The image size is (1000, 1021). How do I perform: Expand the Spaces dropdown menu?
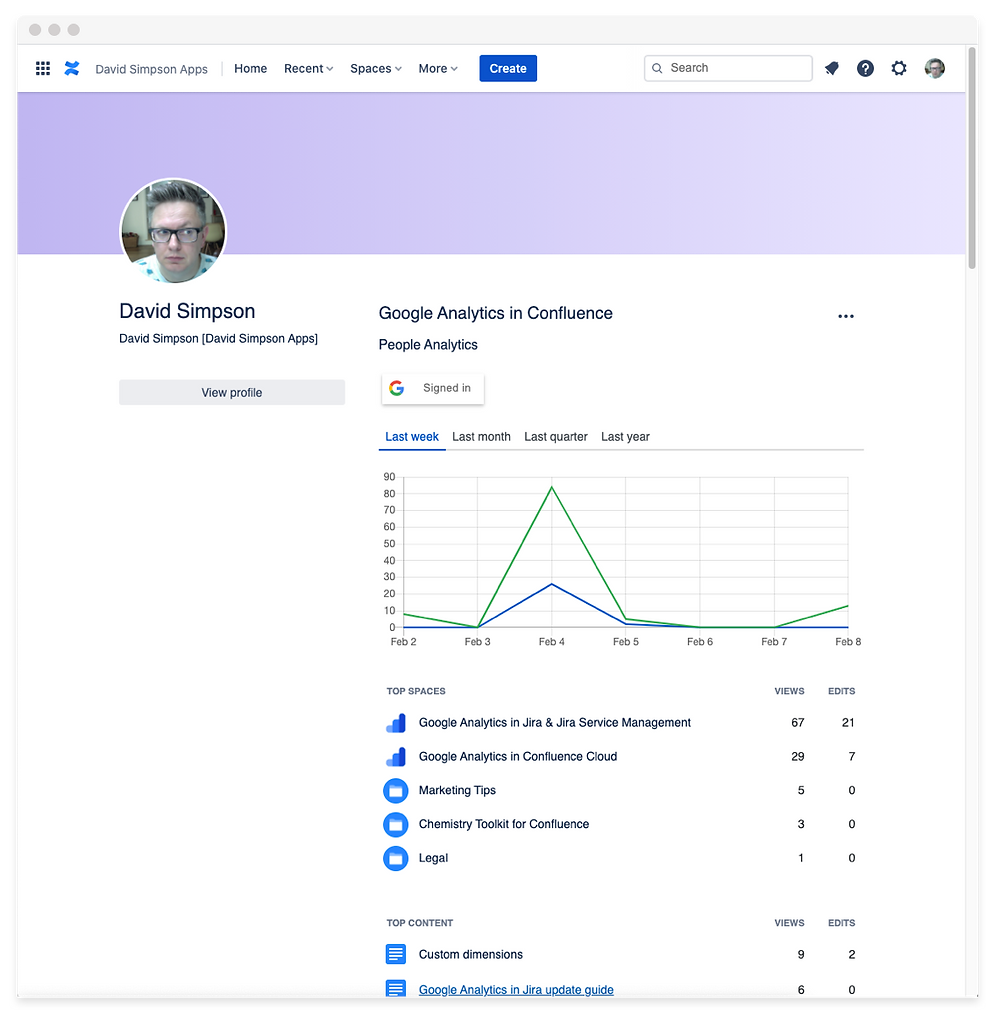click(376, 68)
